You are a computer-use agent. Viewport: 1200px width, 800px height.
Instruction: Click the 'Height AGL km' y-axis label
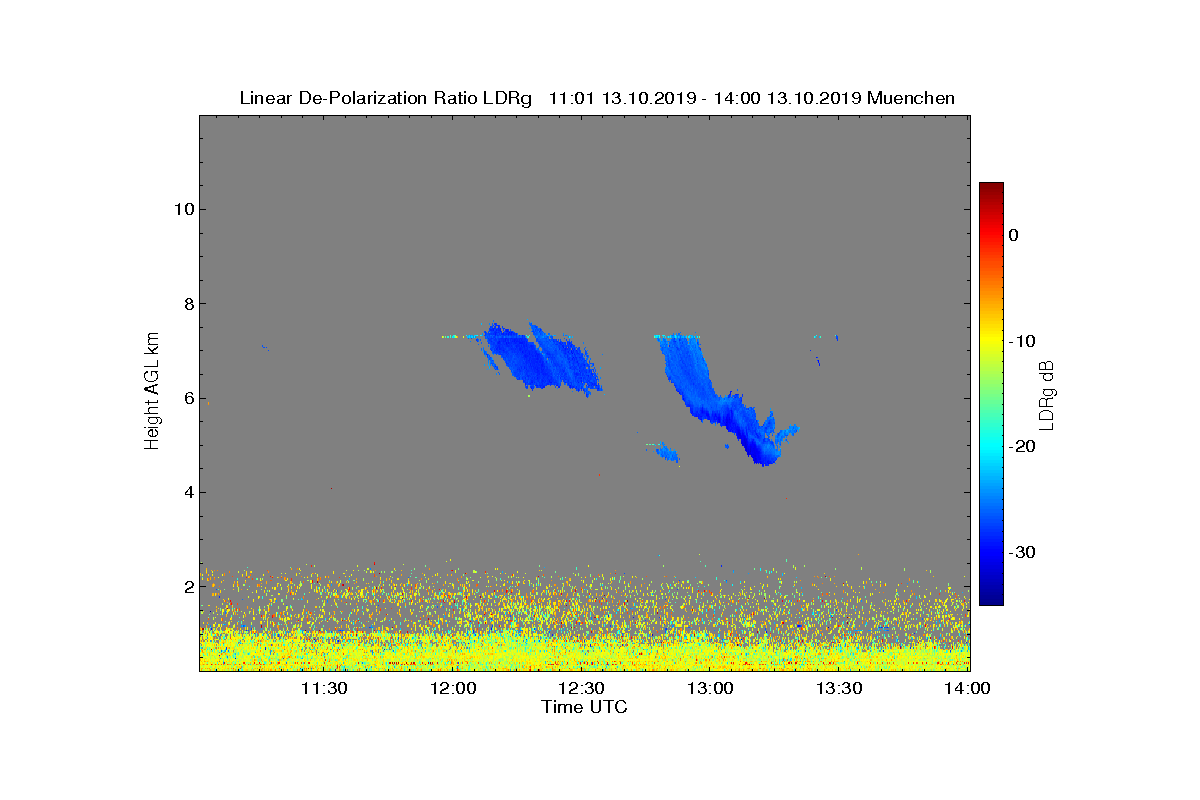pos(152,393)
